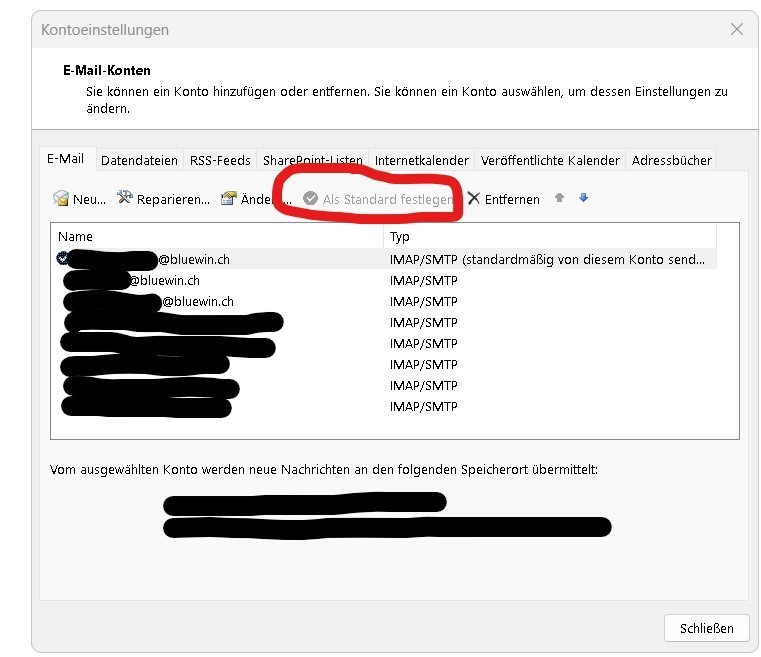
Task: Click the Neu (new account) envelope icon
Action: coord(61,199)
